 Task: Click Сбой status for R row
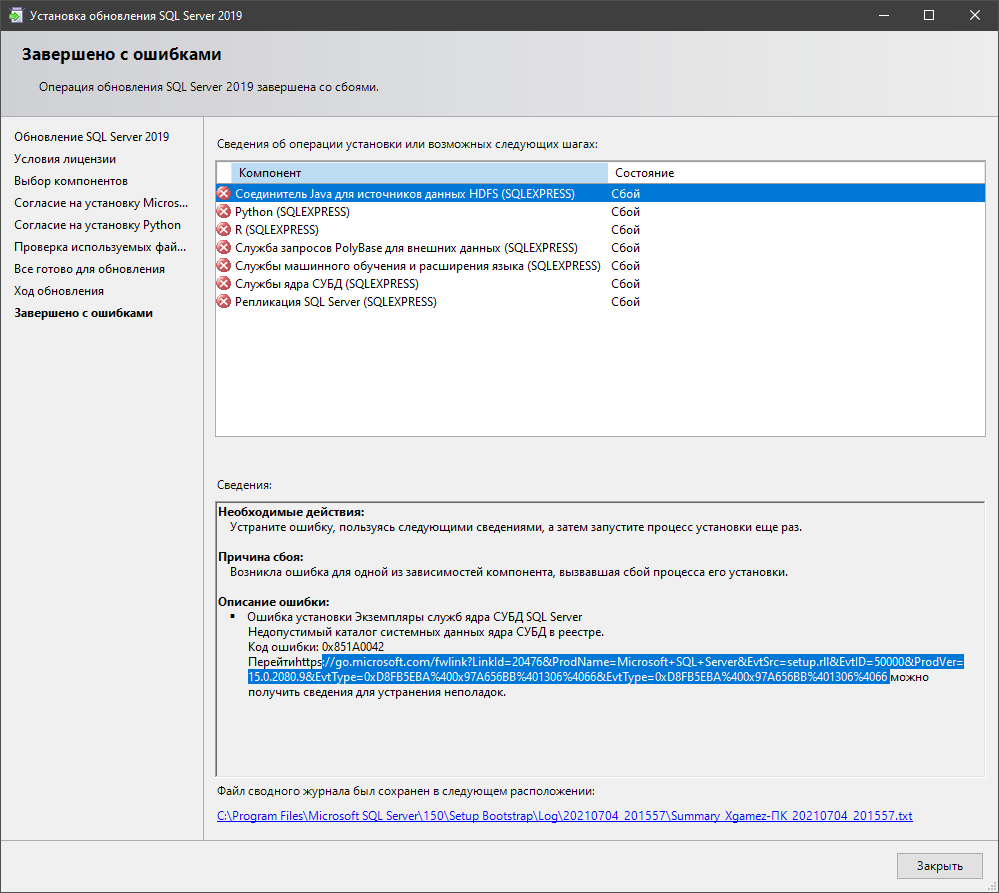(626, 229)
